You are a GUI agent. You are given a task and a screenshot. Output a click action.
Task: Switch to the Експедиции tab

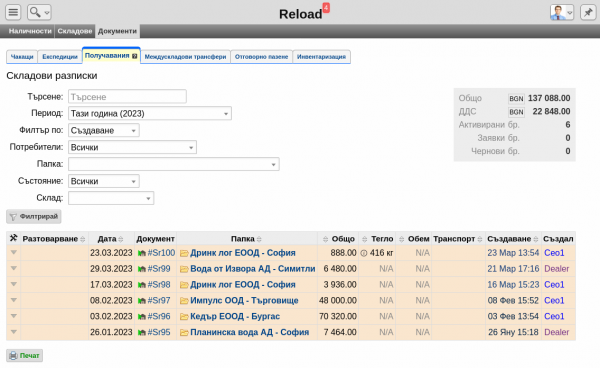point(60,57)
